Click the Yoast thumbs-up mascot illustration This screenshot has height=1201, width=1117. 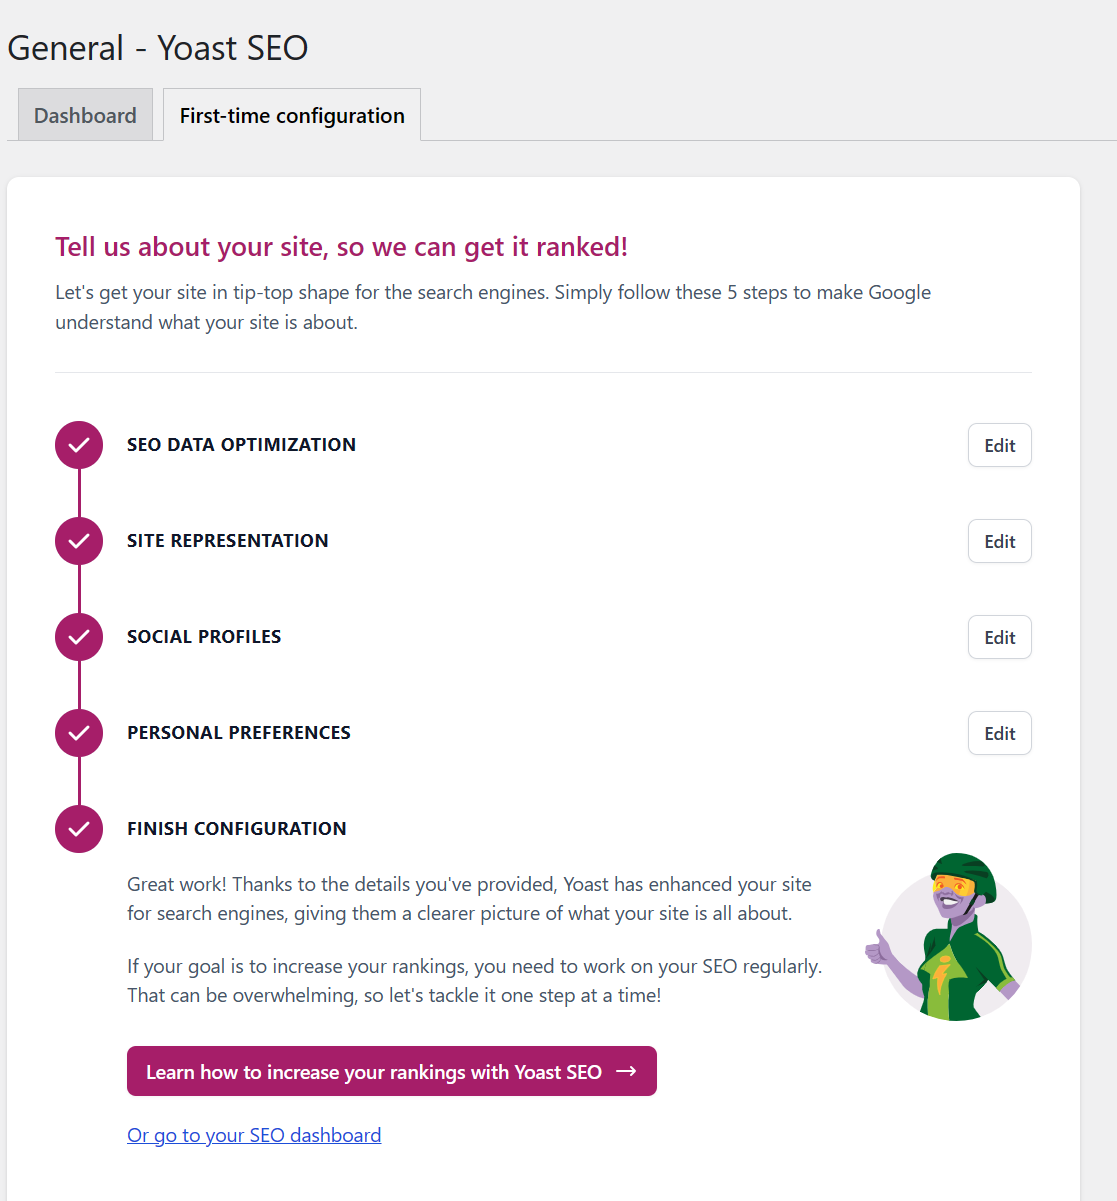pyautogui.click(x=948, y=937)
